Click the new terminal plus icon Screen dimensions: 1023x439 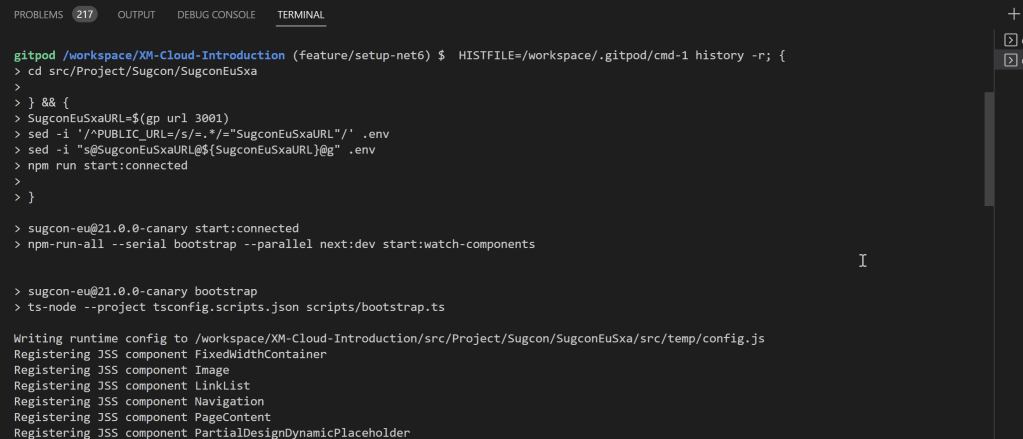[1012, 14]
